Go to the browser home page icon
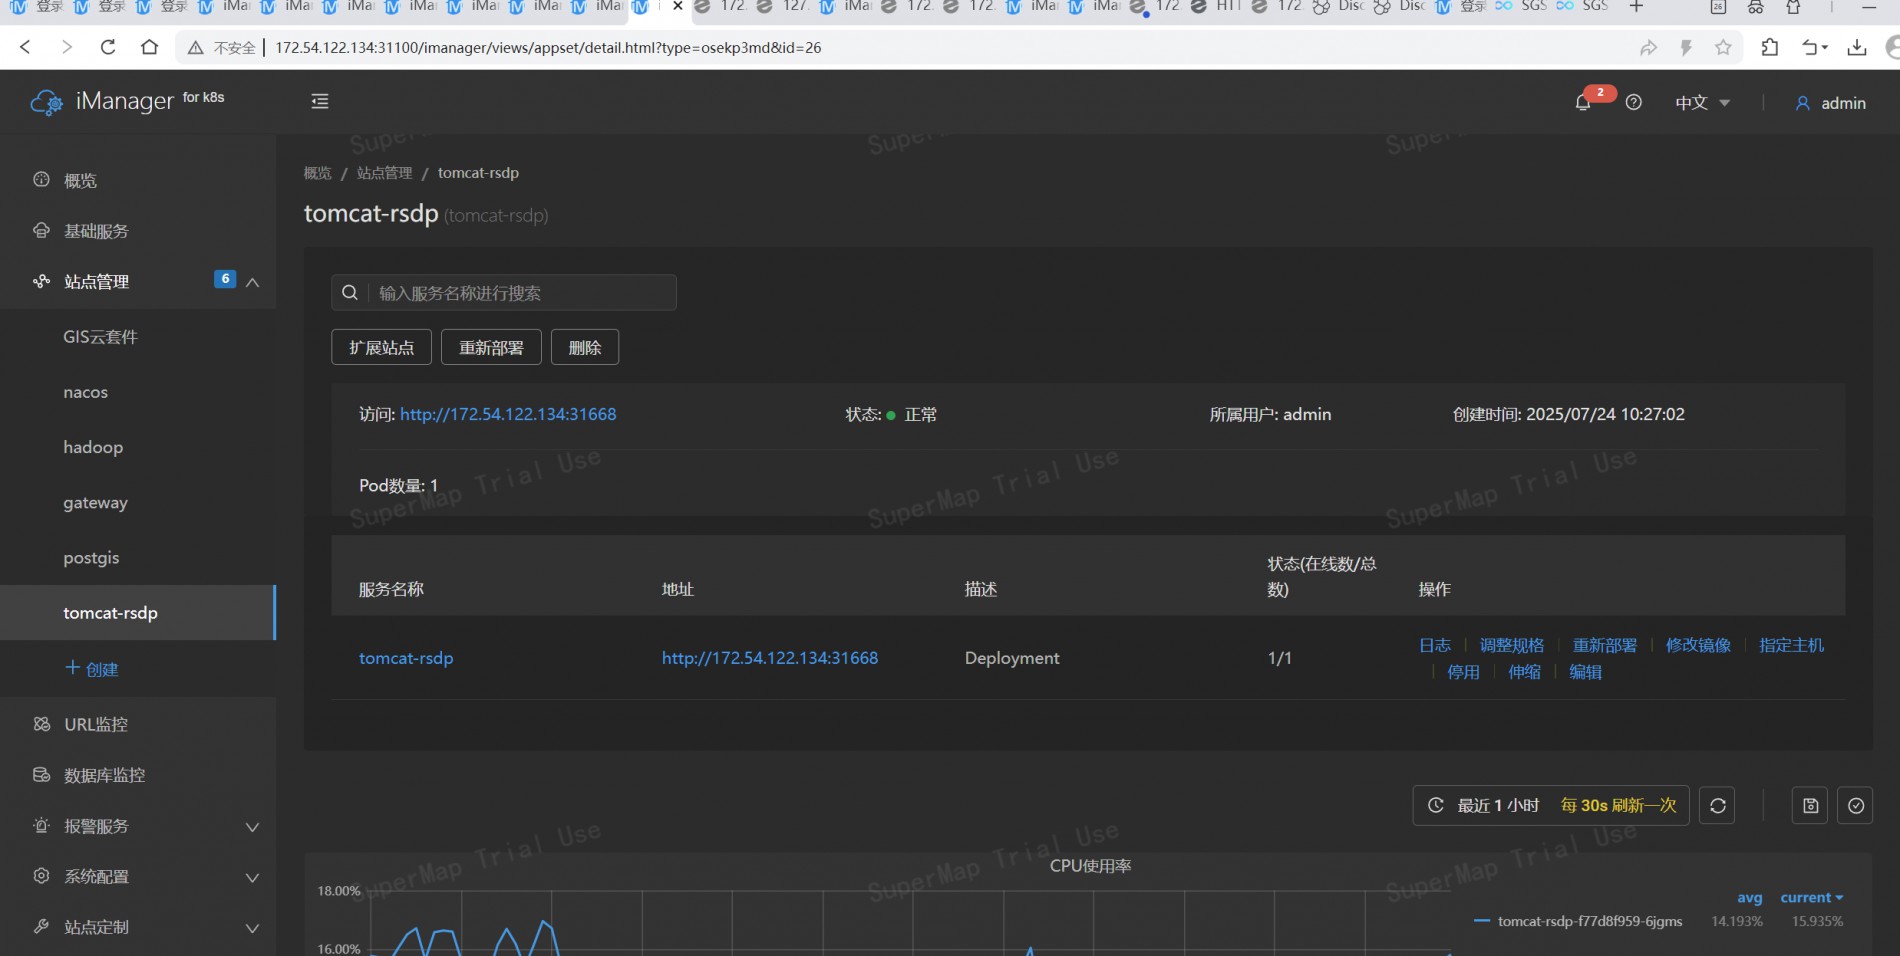 [x=149, y=47]
